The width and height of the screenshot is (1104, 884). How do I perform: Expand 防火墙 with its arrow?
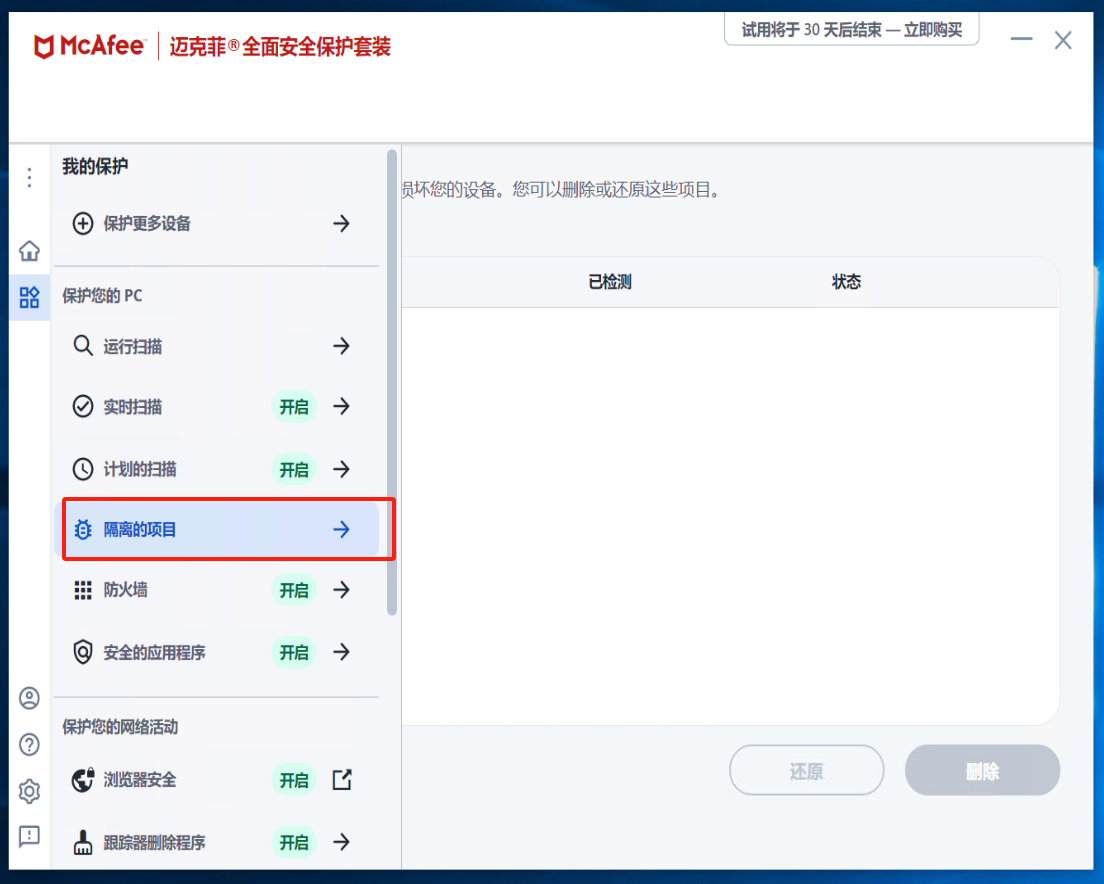pyautogui.click(x=341, y=590)
